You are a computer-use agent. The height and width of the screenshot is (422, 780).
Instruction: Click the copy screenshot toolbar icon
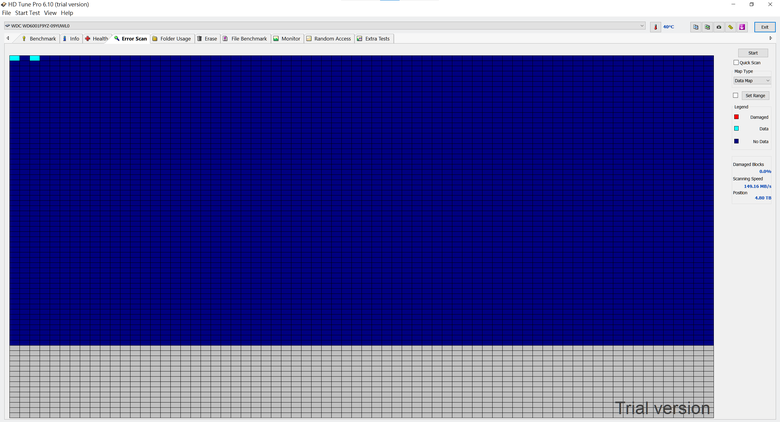coord(707,27)
